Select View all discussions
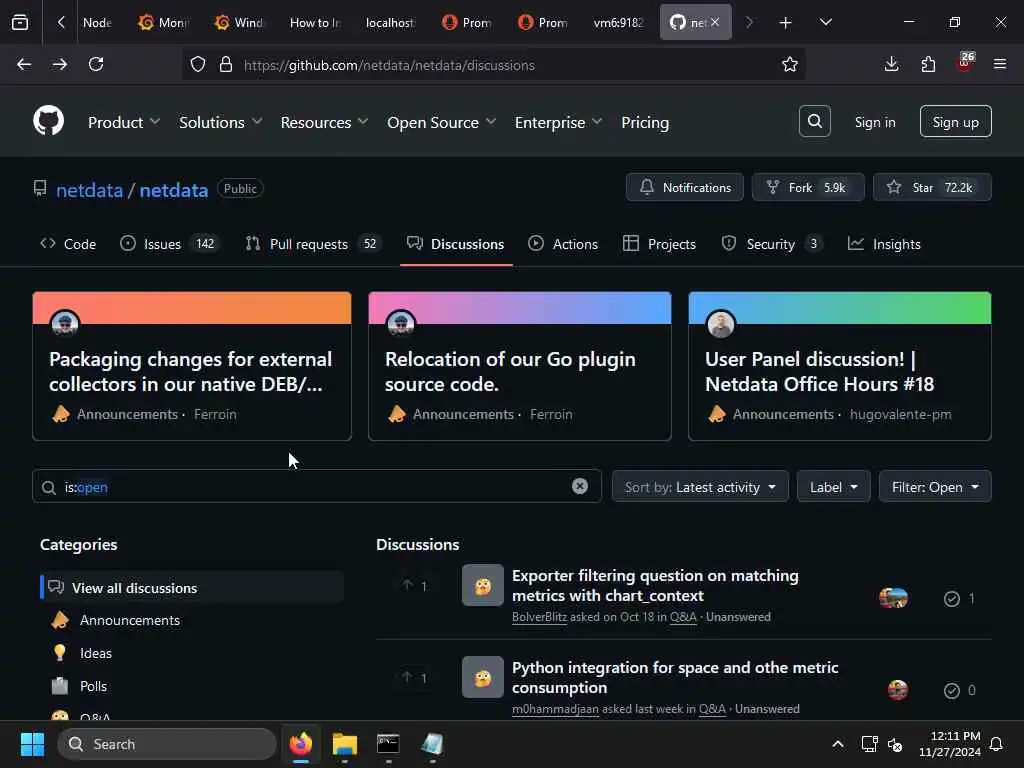 pos(192,587)
